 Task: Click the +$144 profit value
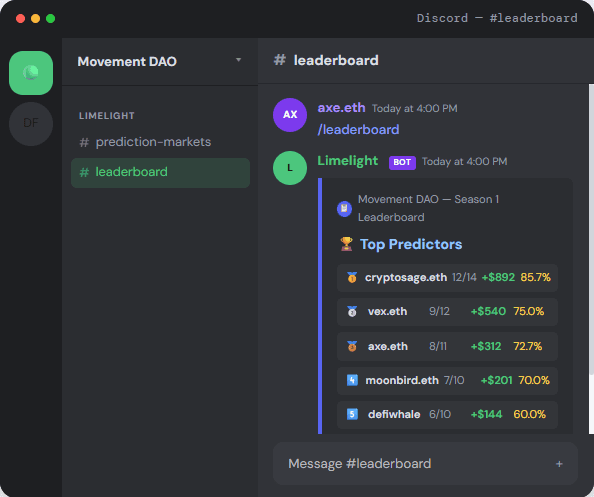(486, 414)
